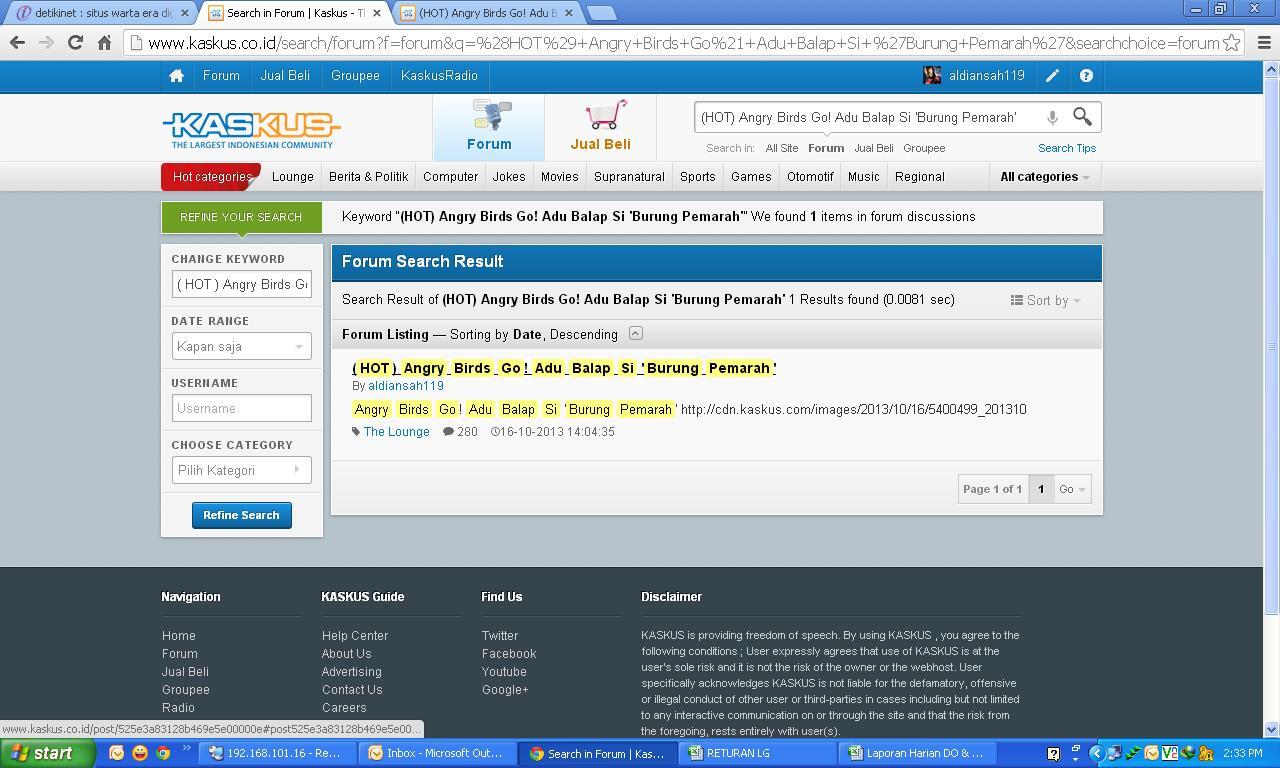Open the Date Range 'Kapan saja' dropdown

[241, 346]
